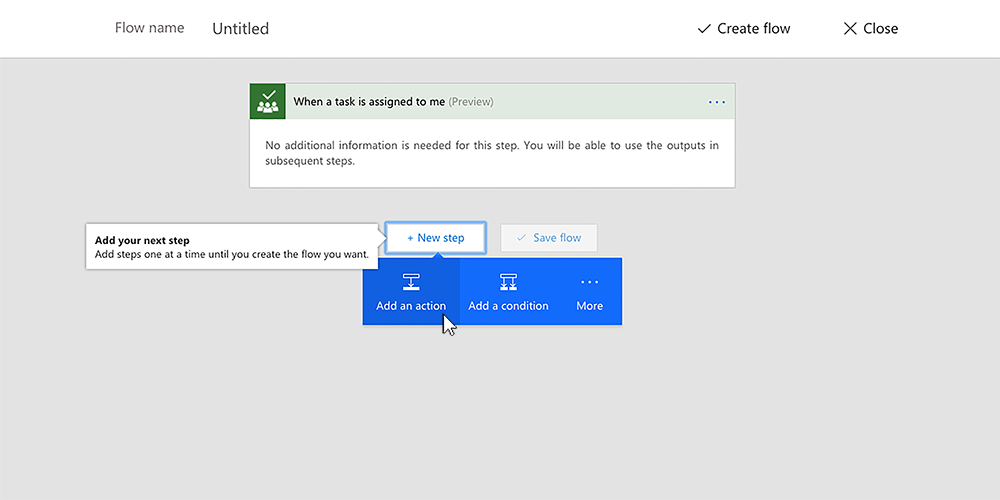
Task: Edit the Untitled flow name field
Action: click(x=241, y=29)
